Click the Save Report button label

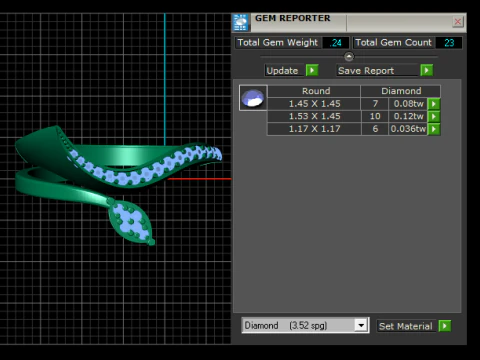pyautogui.click(x=377, y=70)
